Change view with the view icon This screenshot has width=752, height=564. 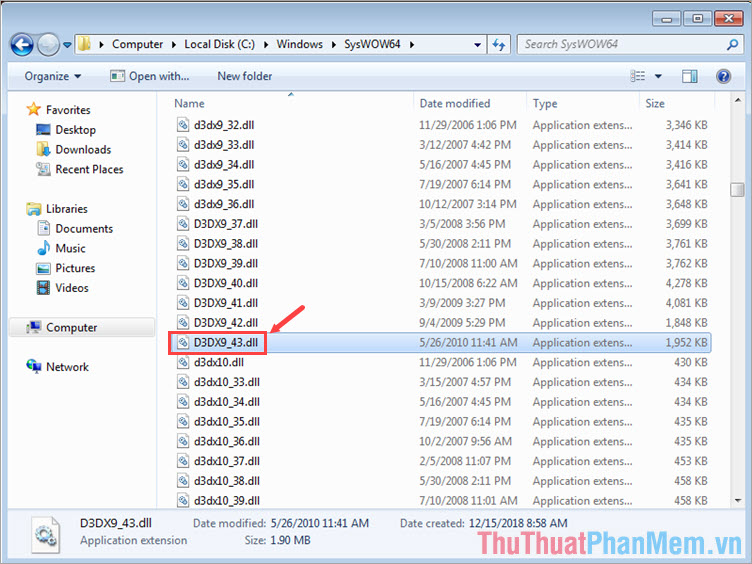tap(637, 76)
